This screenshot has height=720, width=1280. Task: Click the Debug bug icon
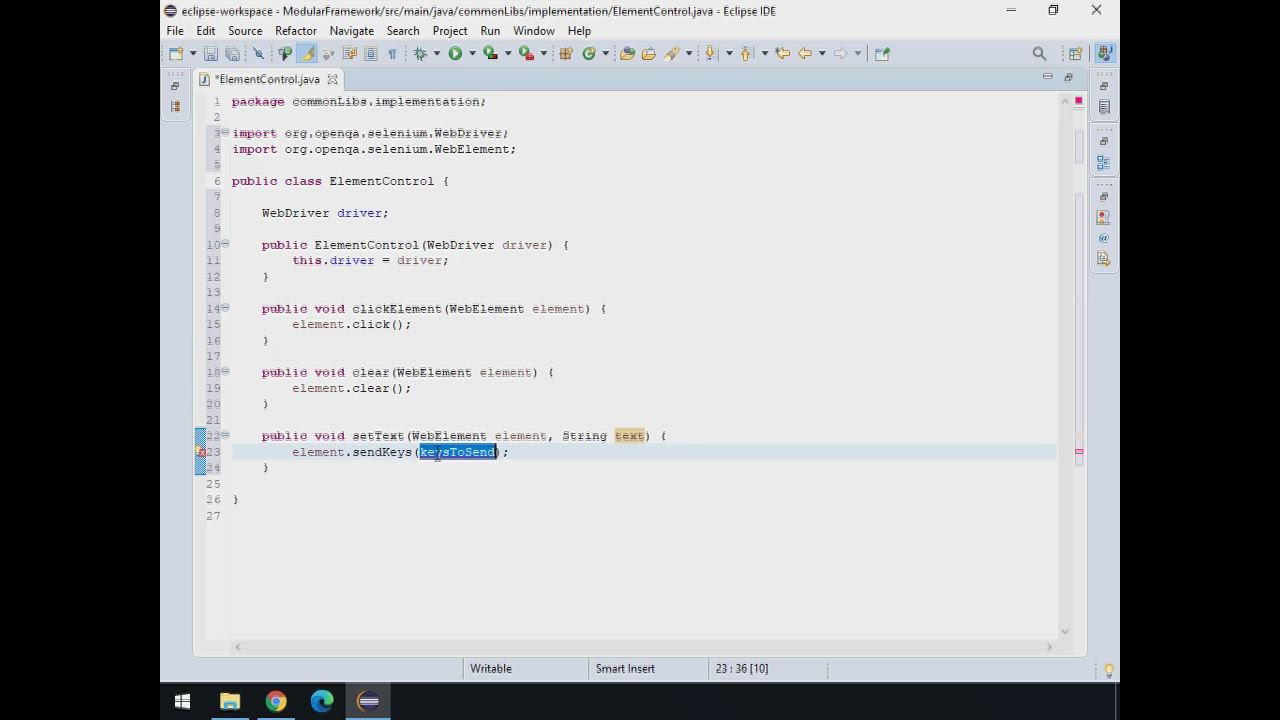(420, 54)
